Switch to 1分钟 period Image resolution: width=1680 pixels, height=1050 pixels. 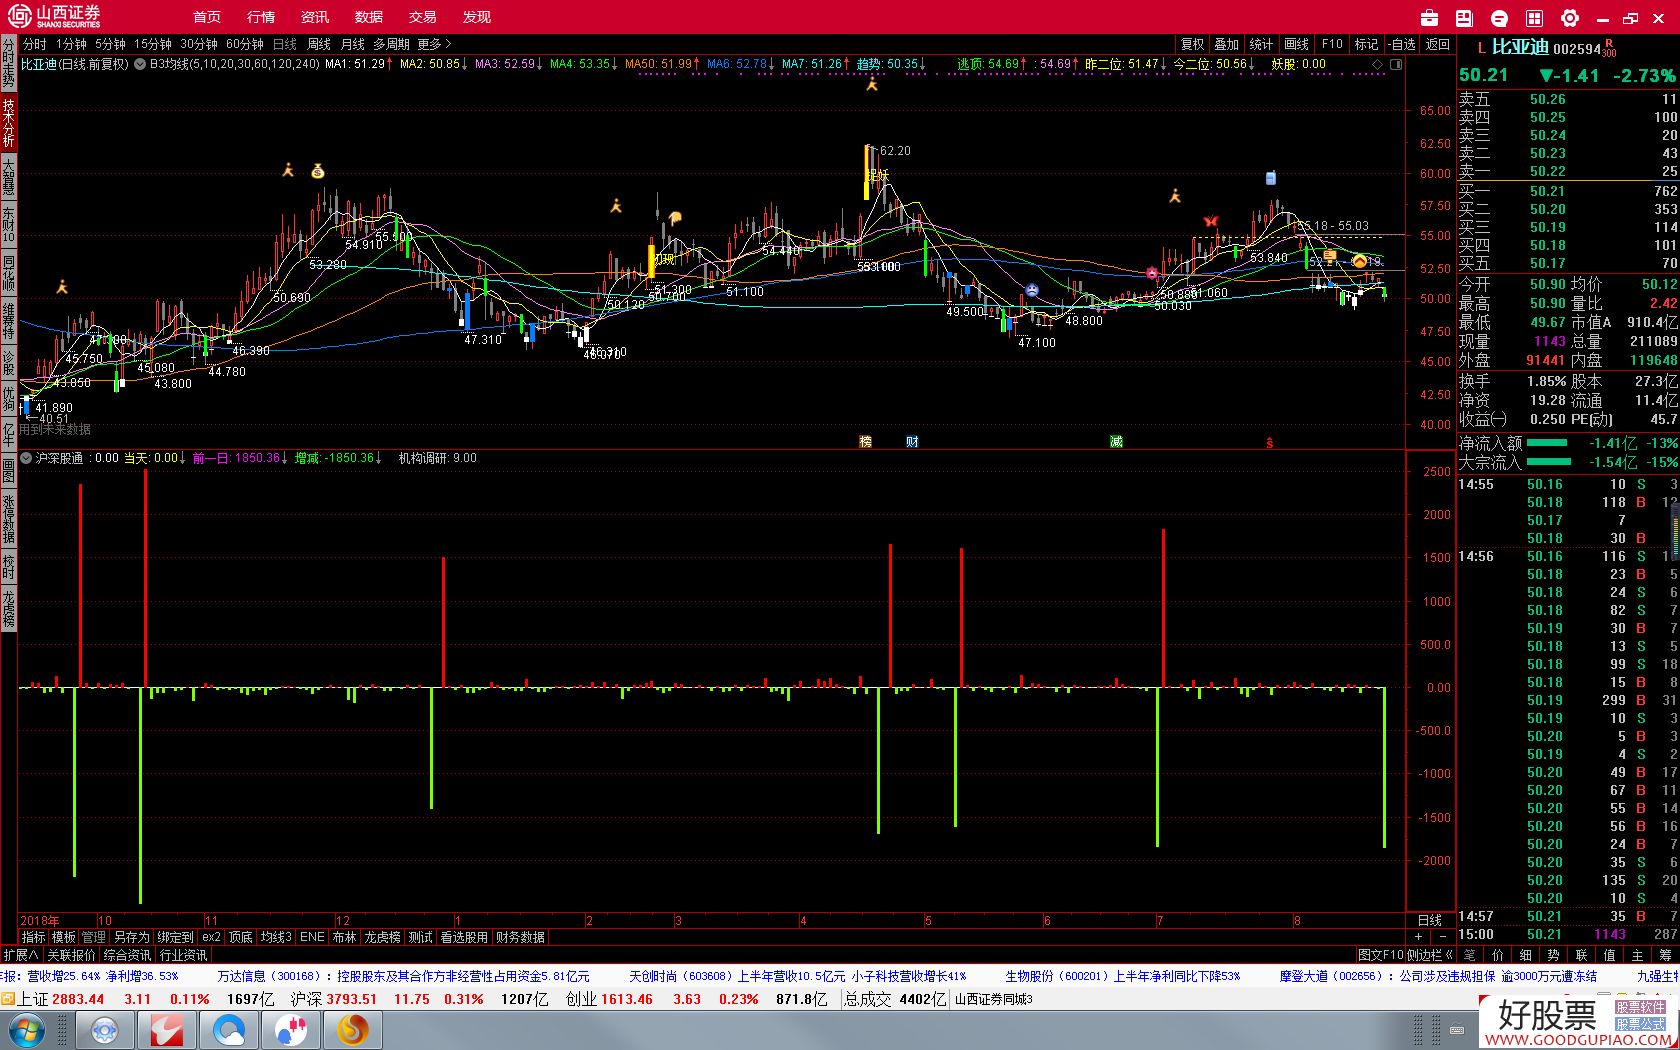coord(71,44)
